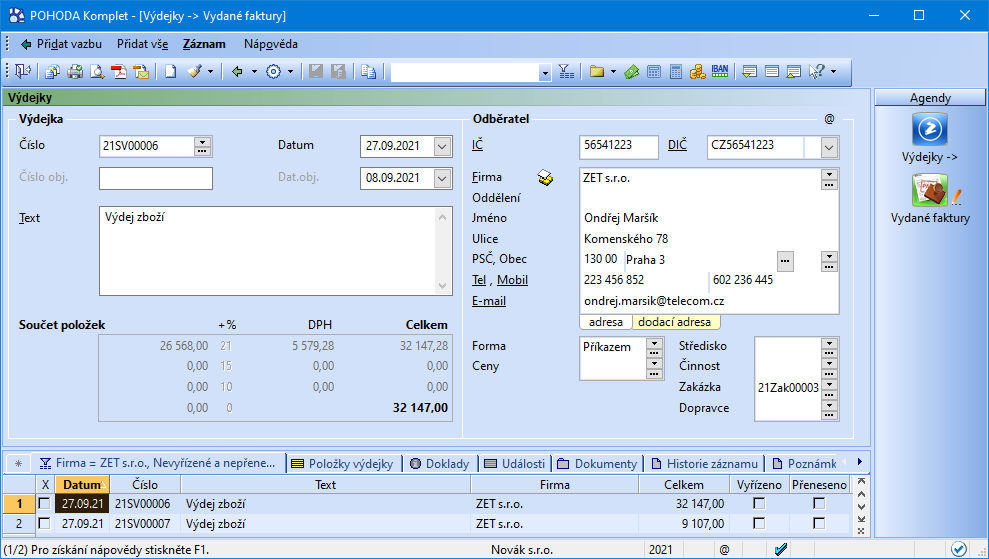Switch to Položky výdejky tab
The image size is (989, 559).
click(x=342, y=464)
